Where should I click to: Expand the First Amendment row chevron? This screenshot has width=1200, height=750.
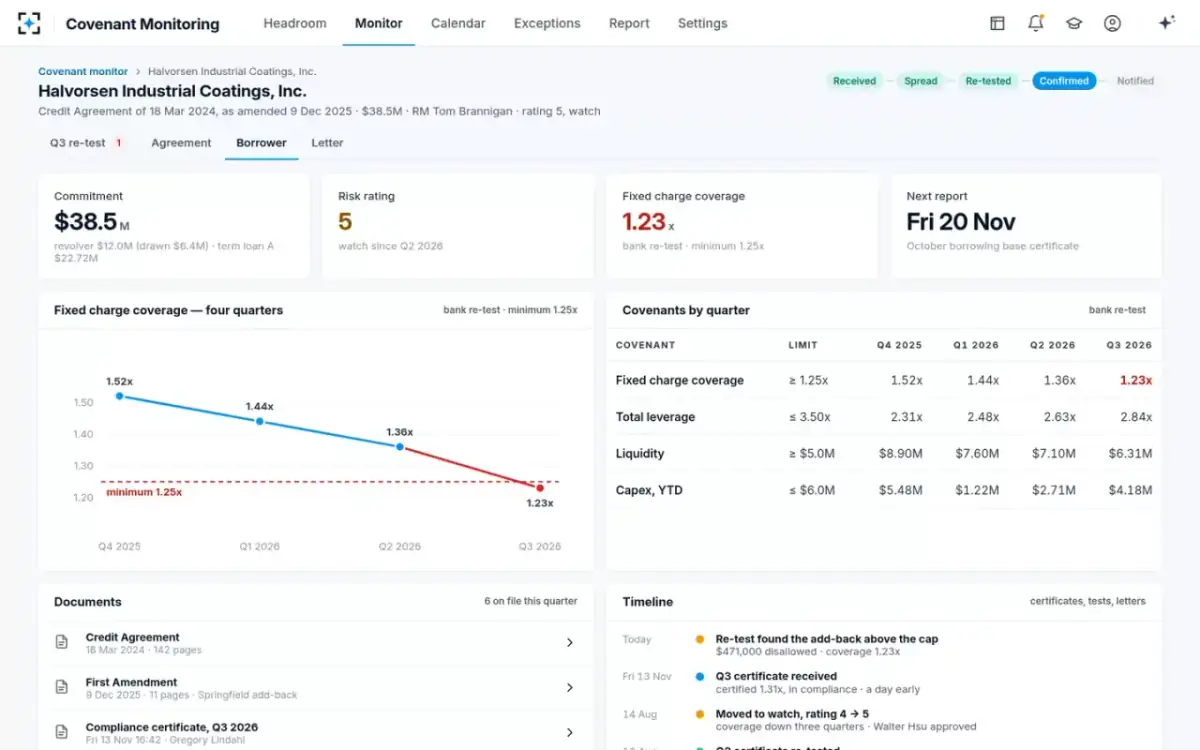tap(570, 687)
